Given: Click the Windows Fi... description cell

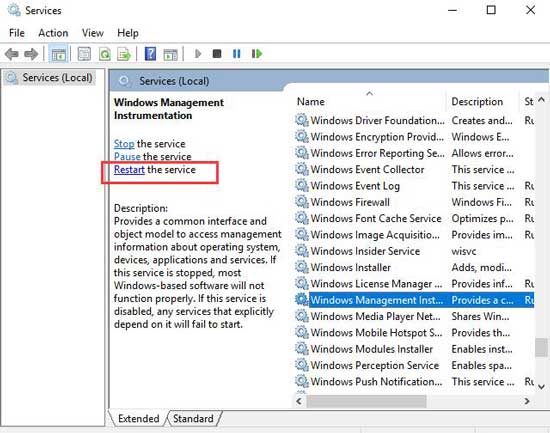Looking at the screenshot, I should [481, 202].
